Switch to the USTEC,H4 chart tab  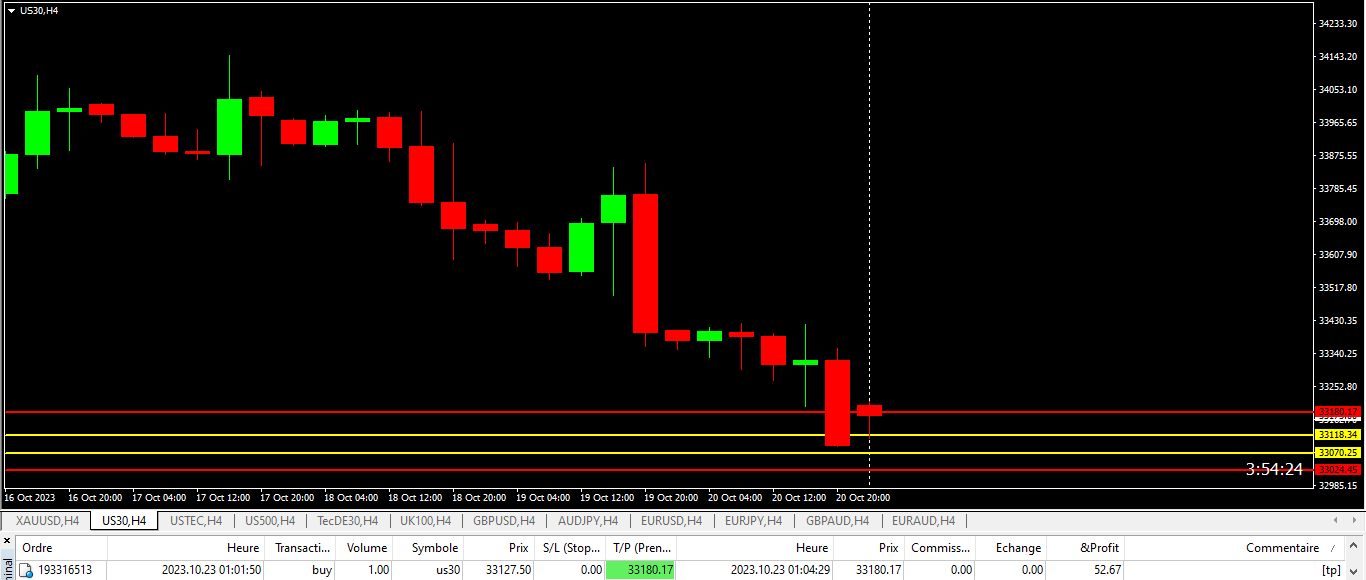click(x=195, y=521)
